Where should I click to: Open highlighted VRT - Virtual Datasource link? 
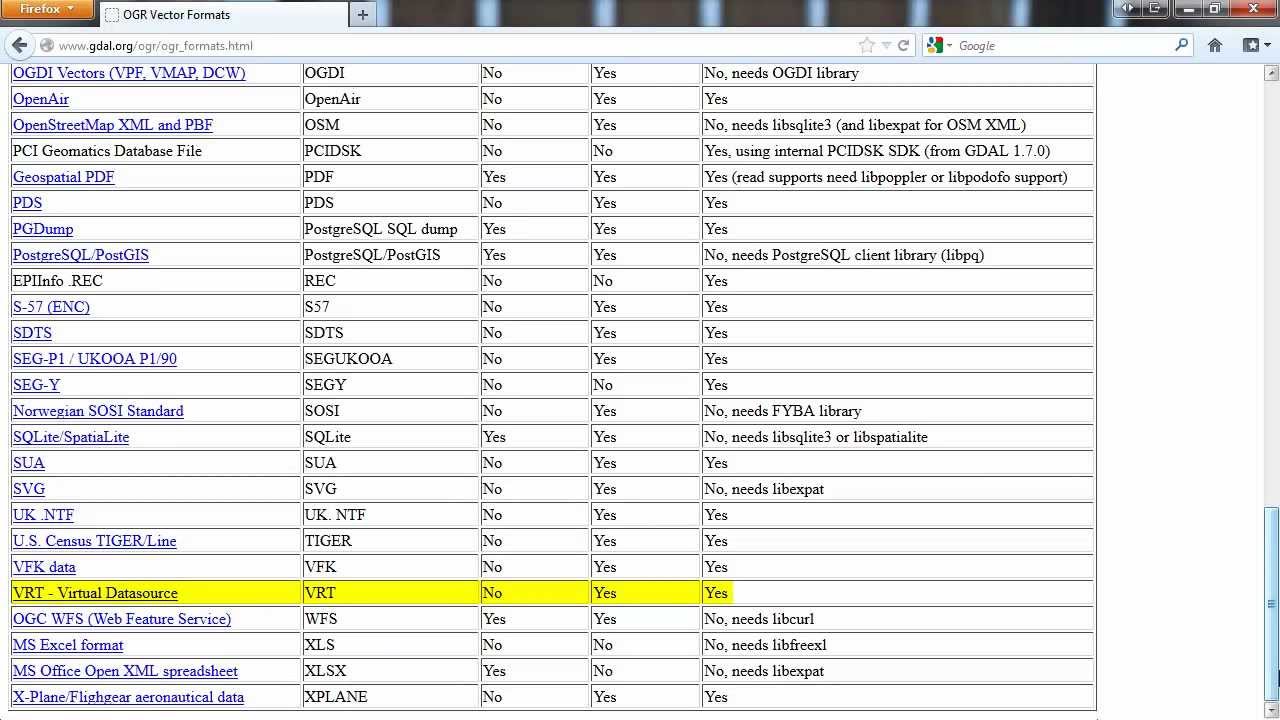click(95, 593)
